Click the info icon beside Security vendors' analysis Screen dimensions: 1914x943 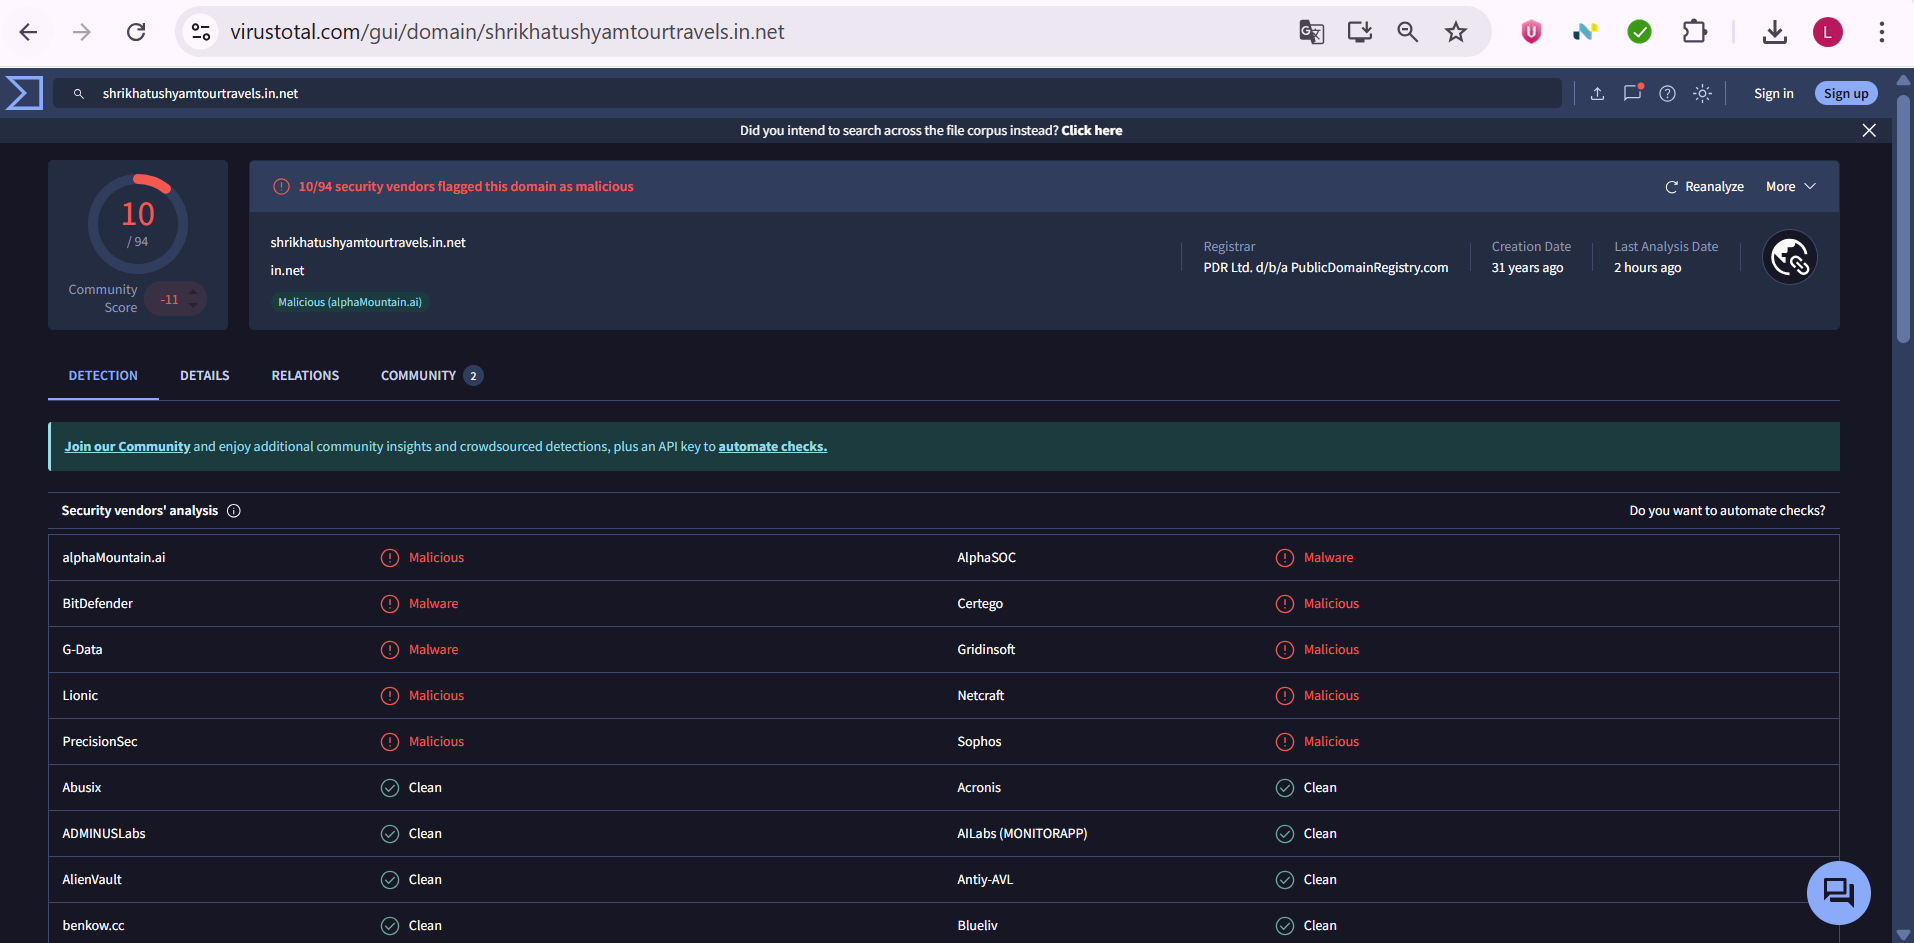(x=234, y=511)
